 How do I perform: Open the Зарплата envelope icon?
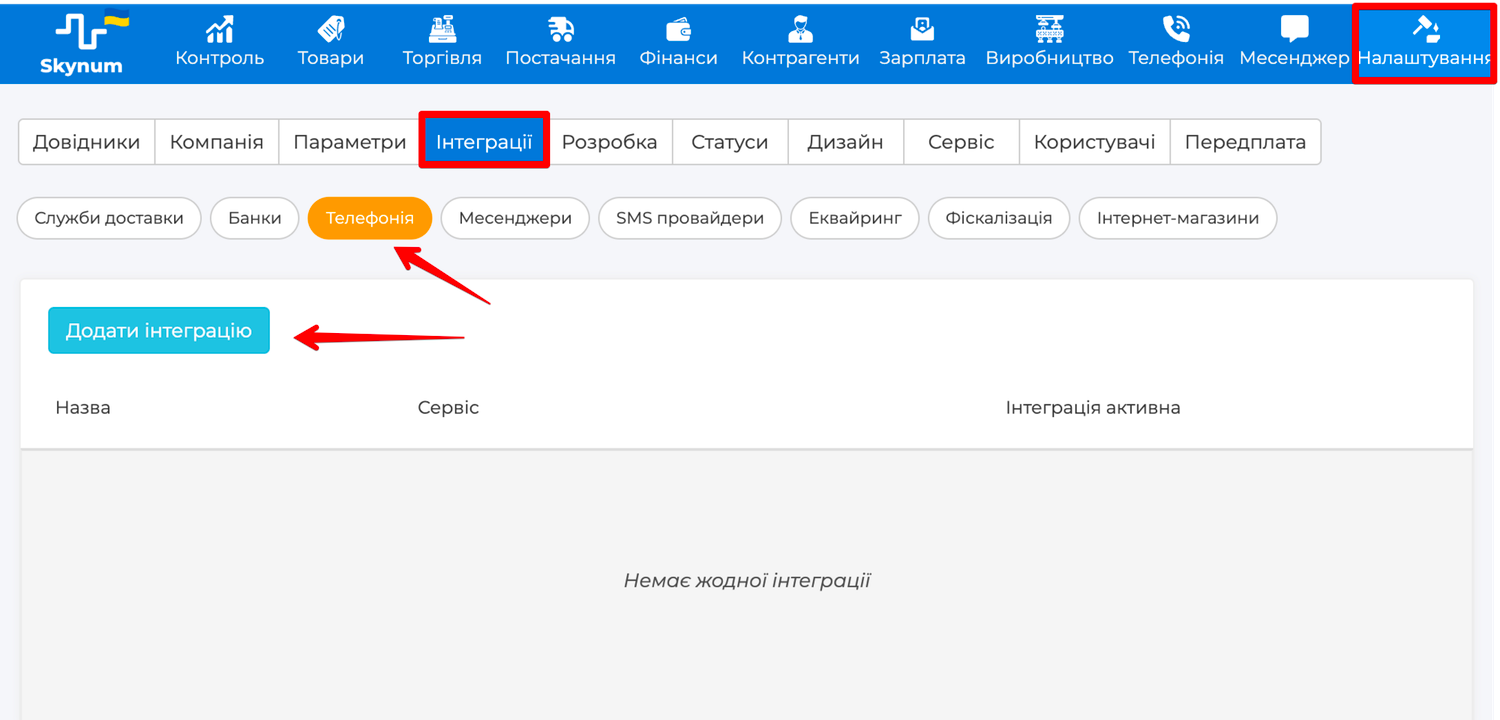(x=922, y=30)
